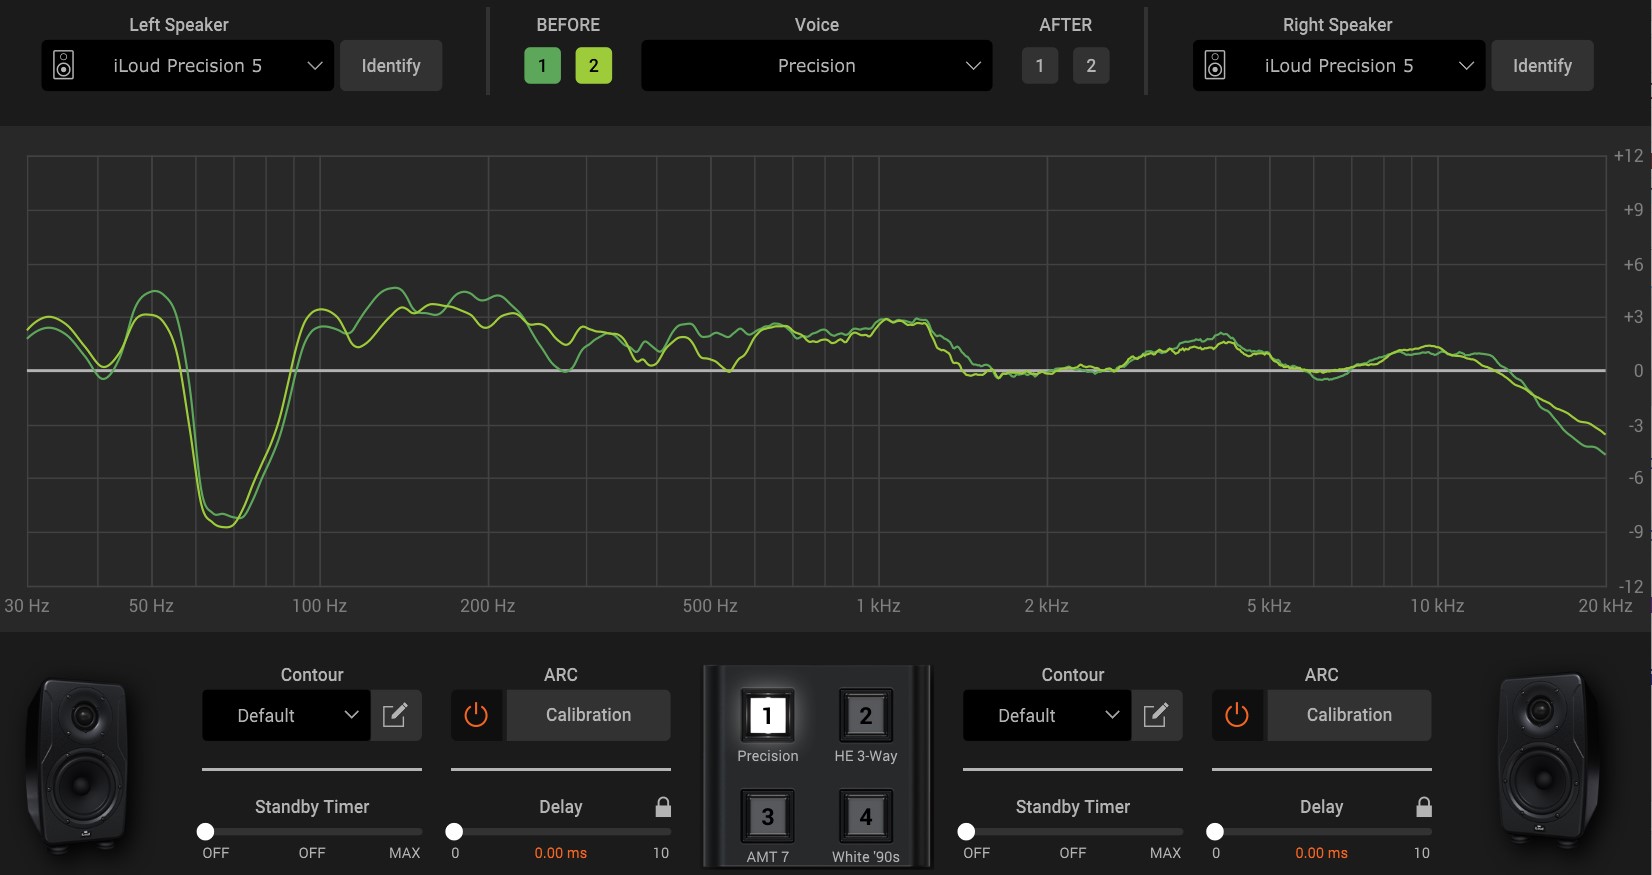Click the left Delay slider handle
This screenshot has width=1652, height=875.
point(455,832)
